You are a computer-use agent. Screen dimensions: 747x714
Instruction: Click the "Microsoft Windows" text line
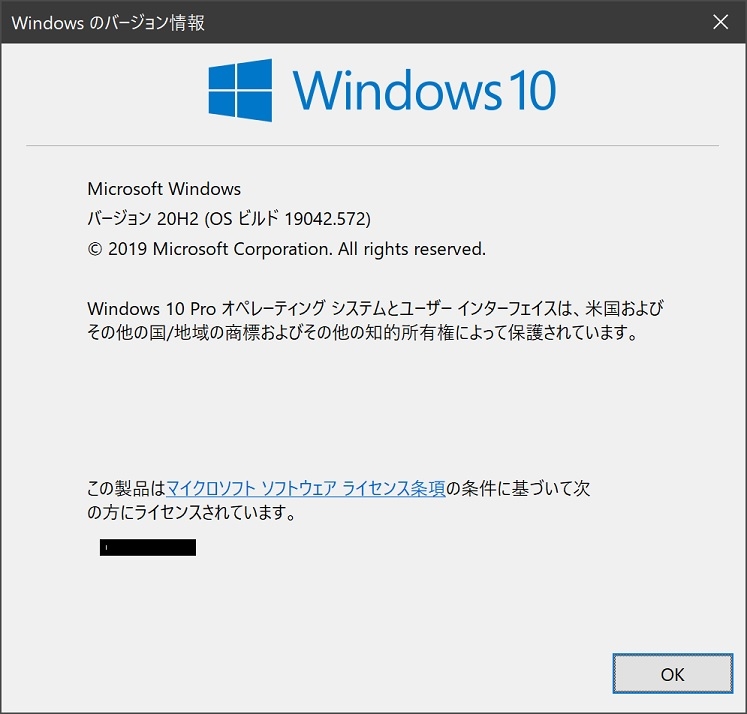click(164, 189)
